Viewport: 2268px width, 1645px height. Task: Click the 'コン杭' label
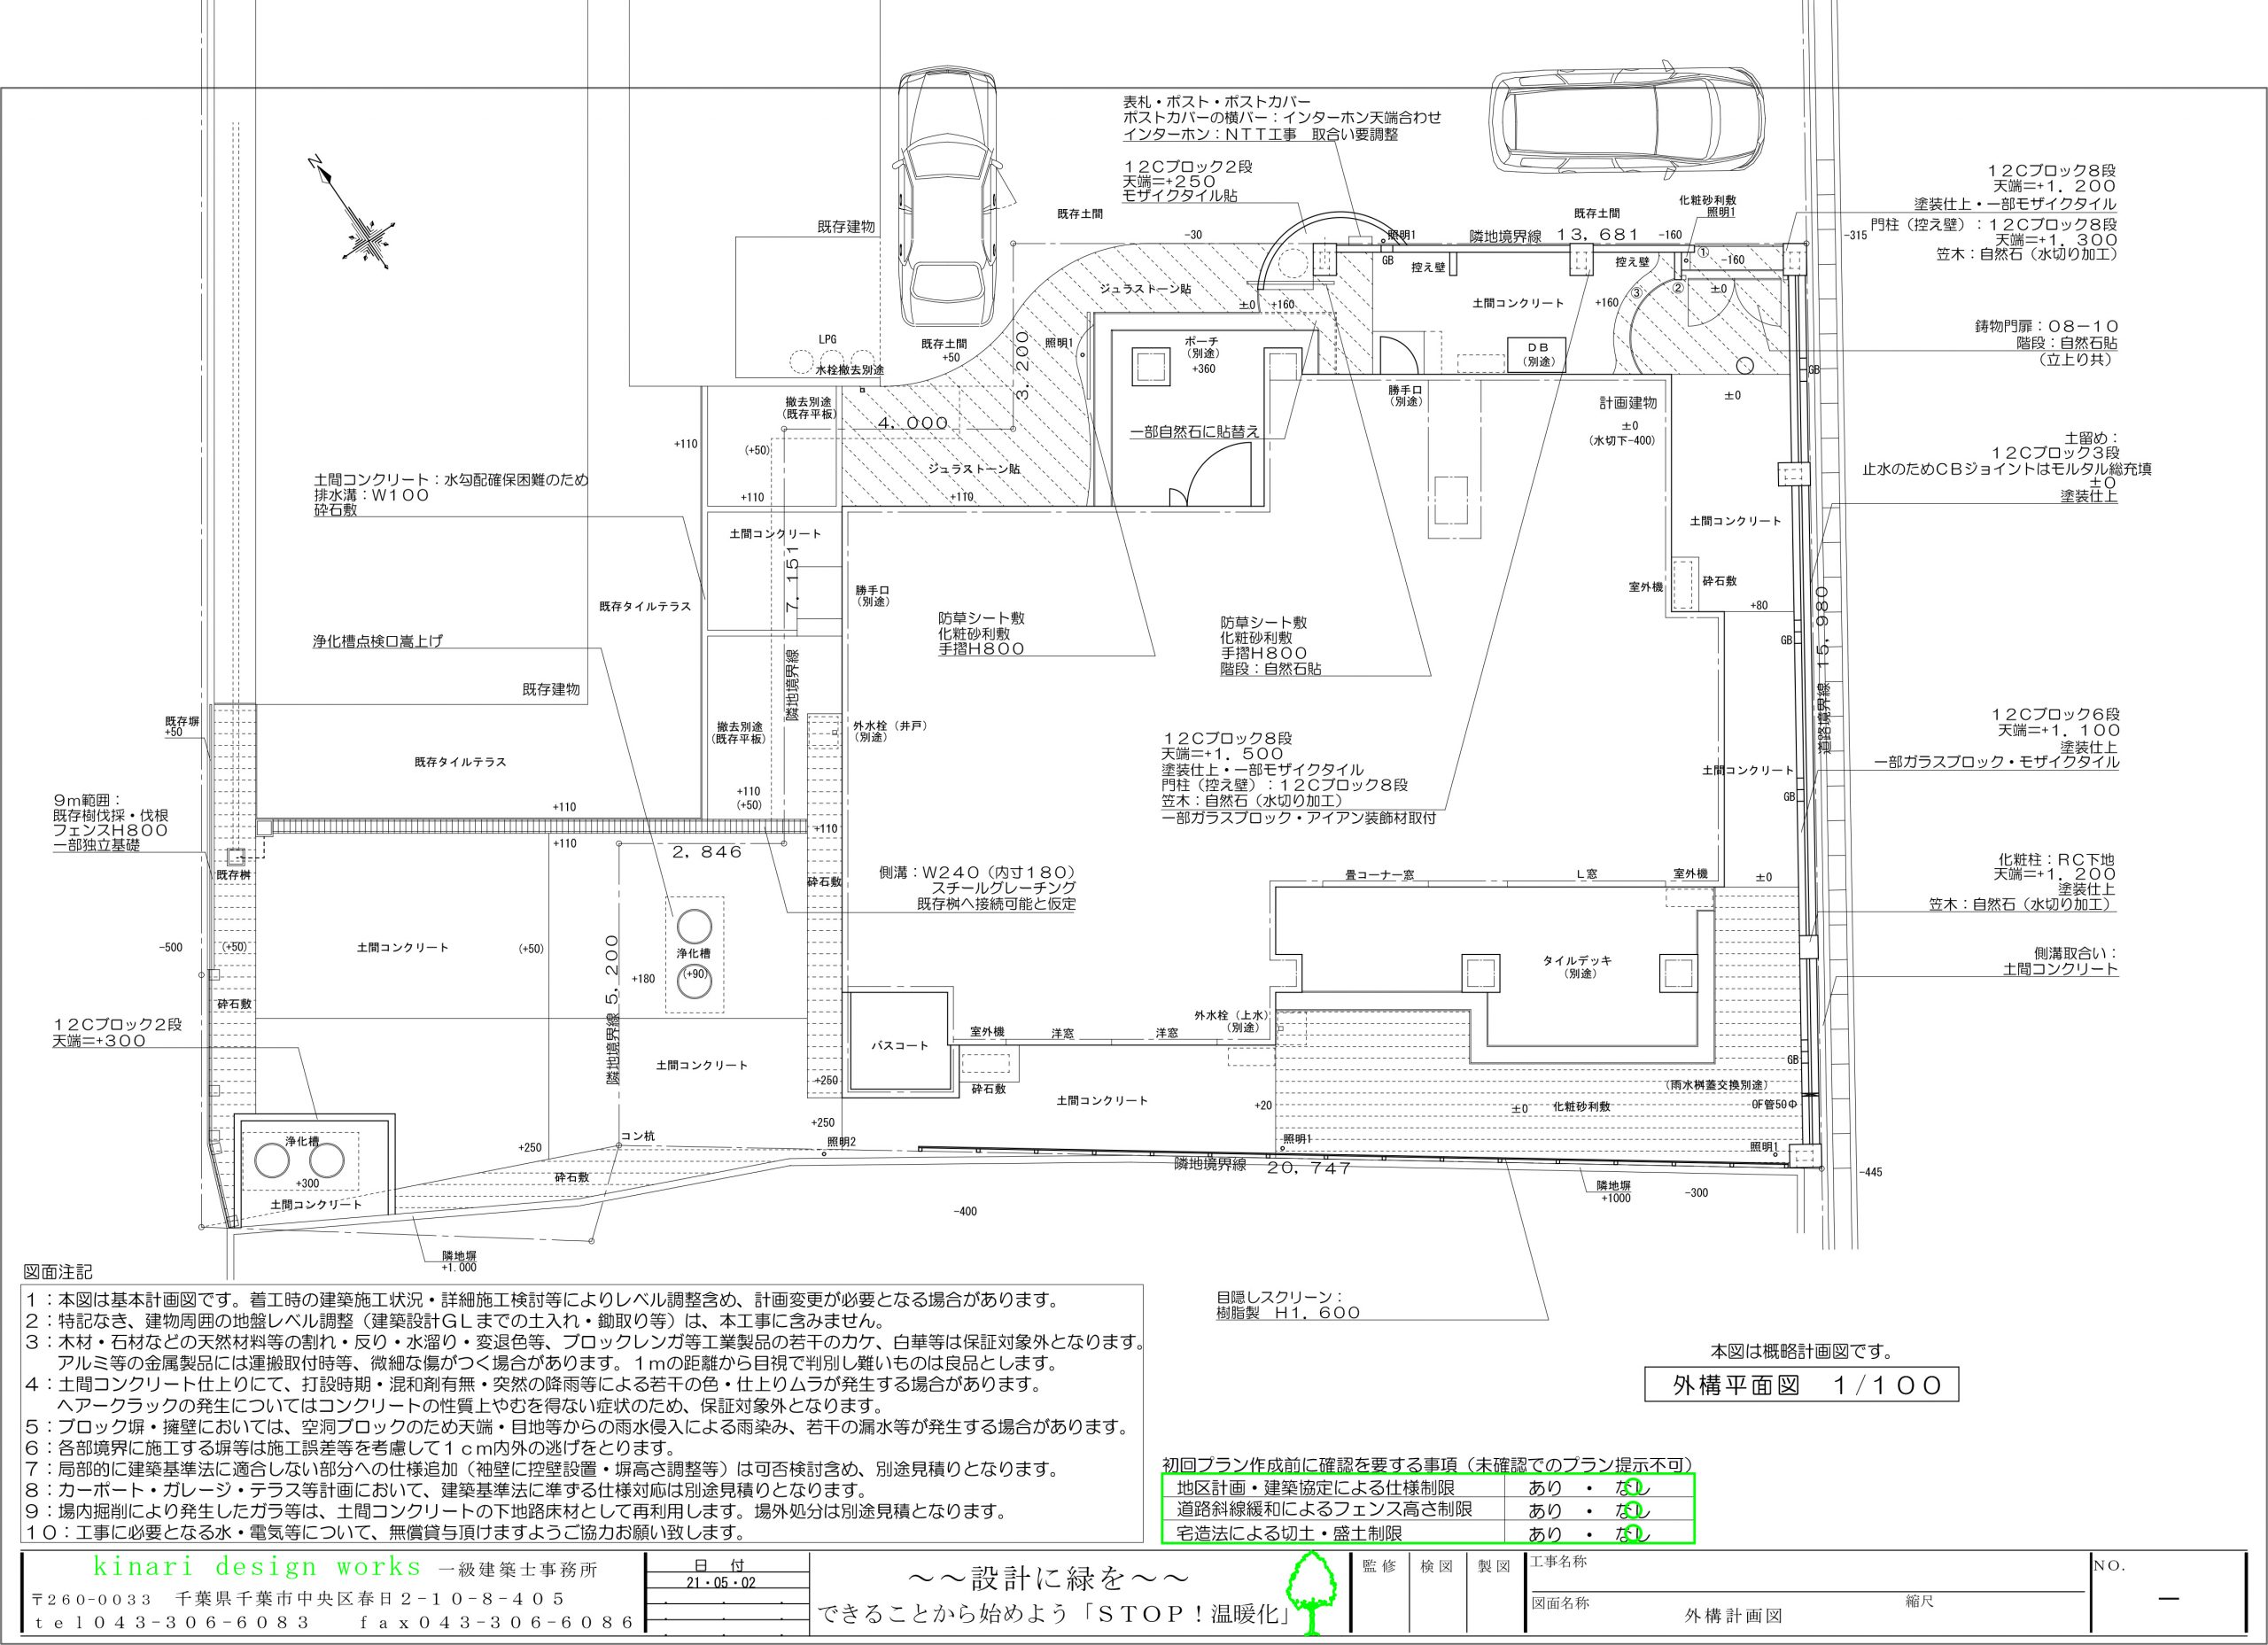[637, 1136]
